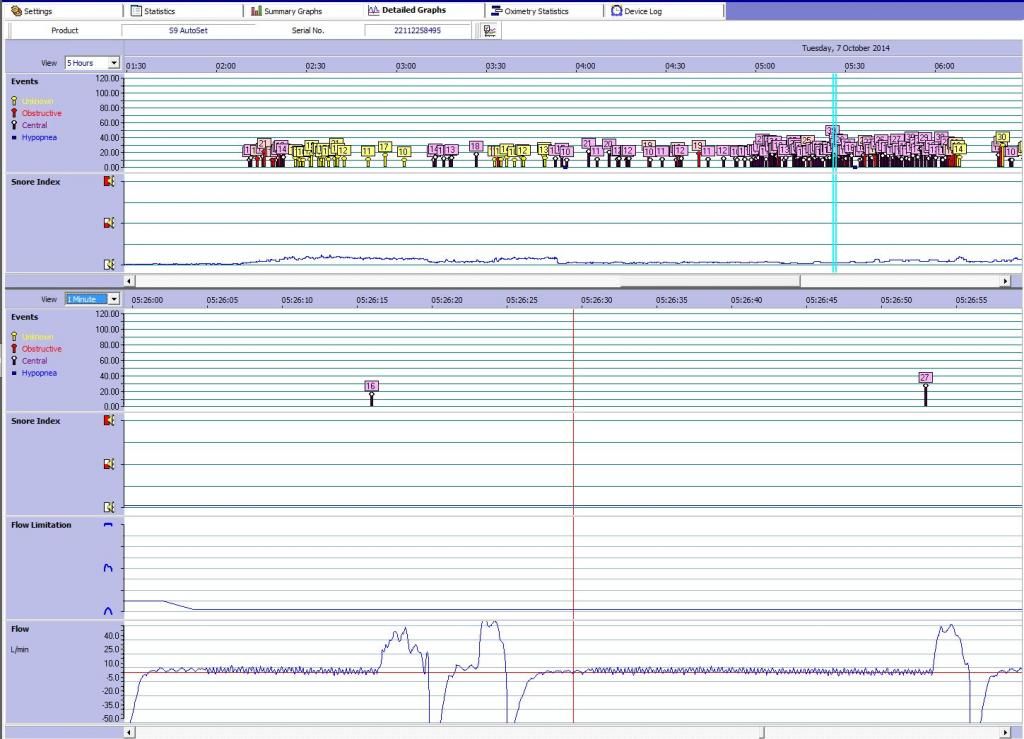Switch to the Statistics tab
This screenshot has width=1024, height=739.
[x=184, y=10]
